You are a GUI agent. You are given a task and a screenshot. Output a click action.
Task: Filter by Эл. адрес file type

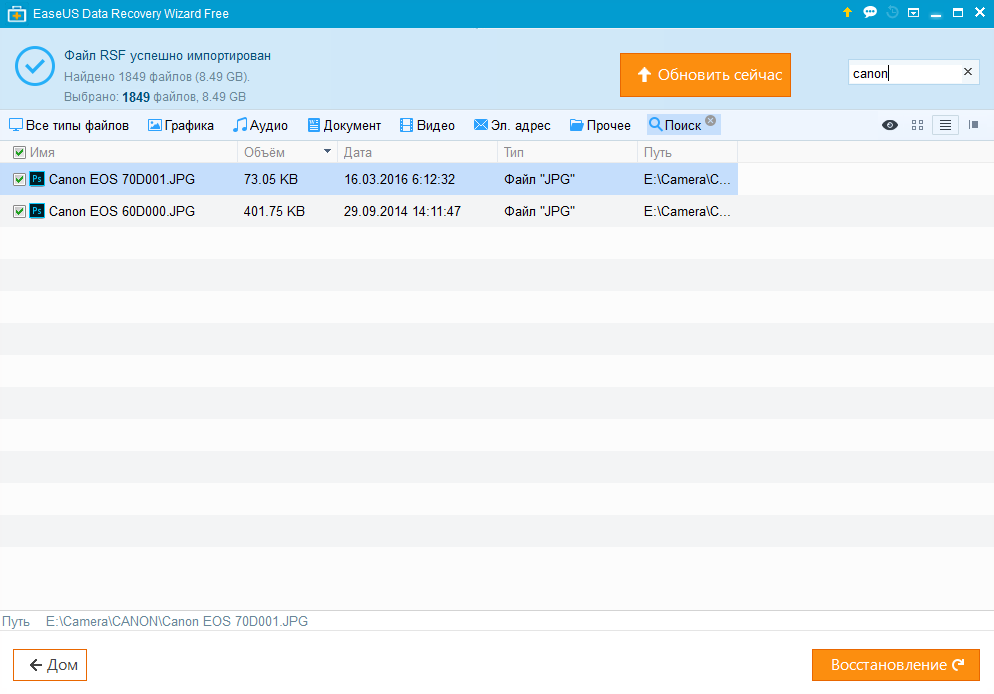pos(512,125)
